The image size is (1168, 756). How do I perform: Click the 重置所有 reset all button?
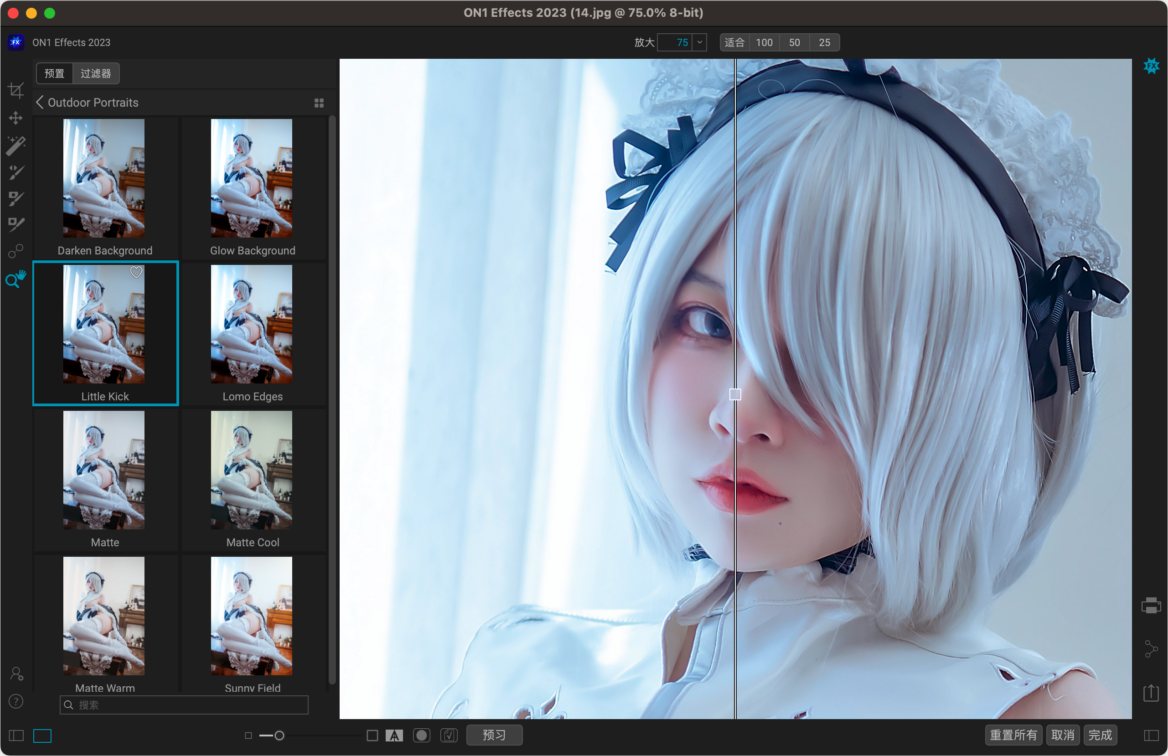point(1014,735)
